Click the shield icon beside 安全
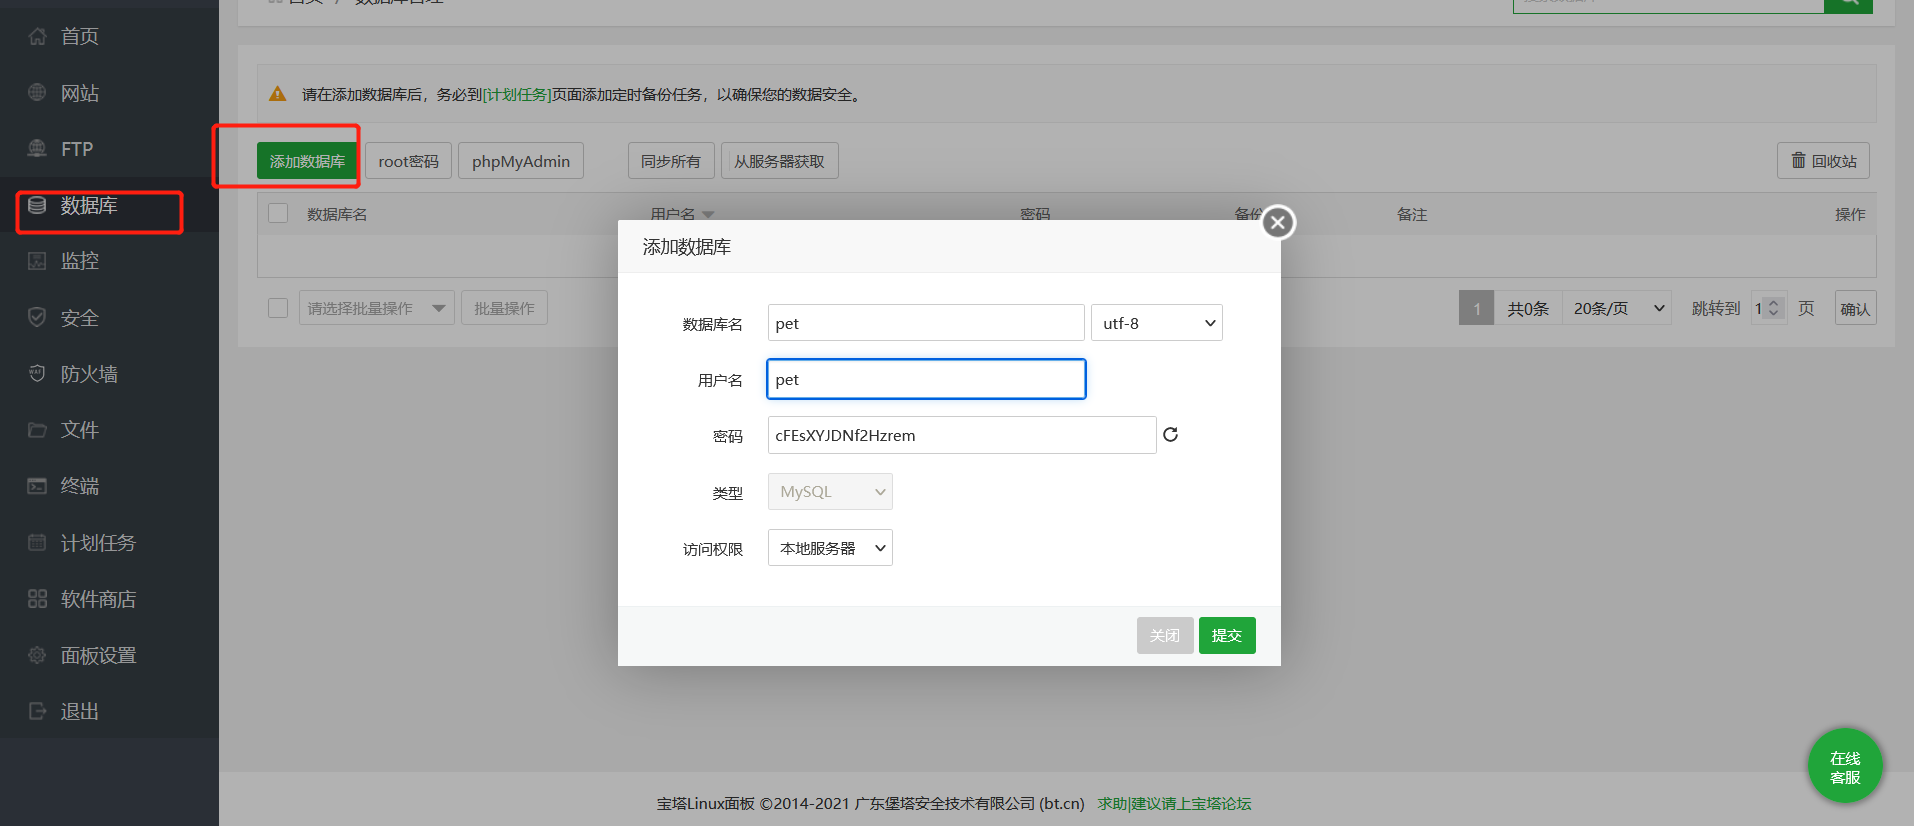 [37, 317]
